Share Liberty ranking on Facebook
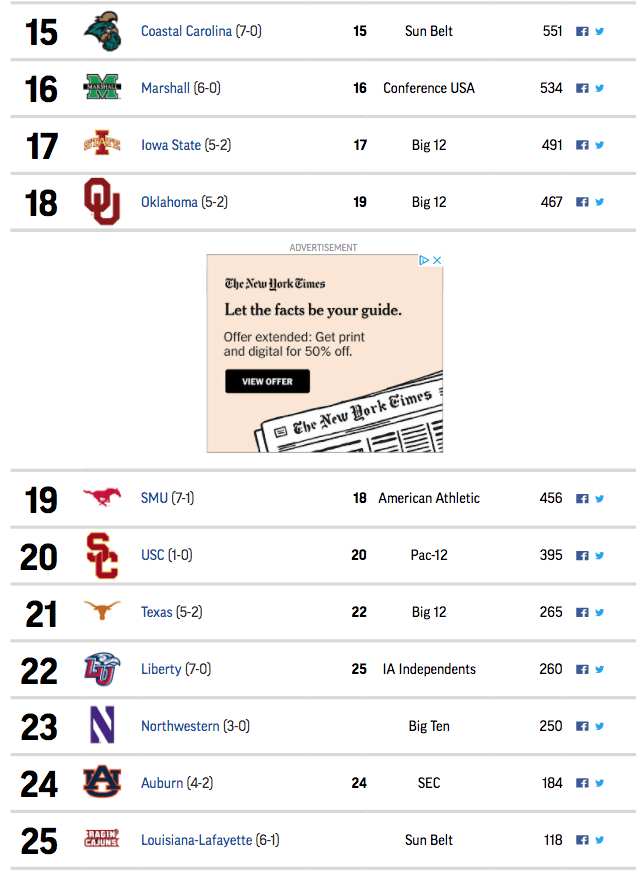 tap(582, 669)
